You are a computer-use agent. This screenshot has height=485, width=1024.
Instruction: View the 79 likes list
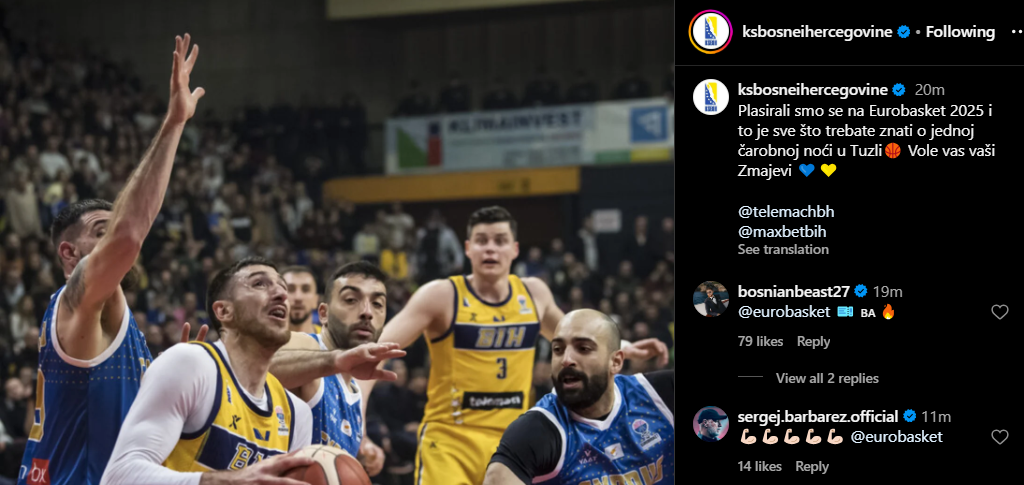(x=760, y=341)
